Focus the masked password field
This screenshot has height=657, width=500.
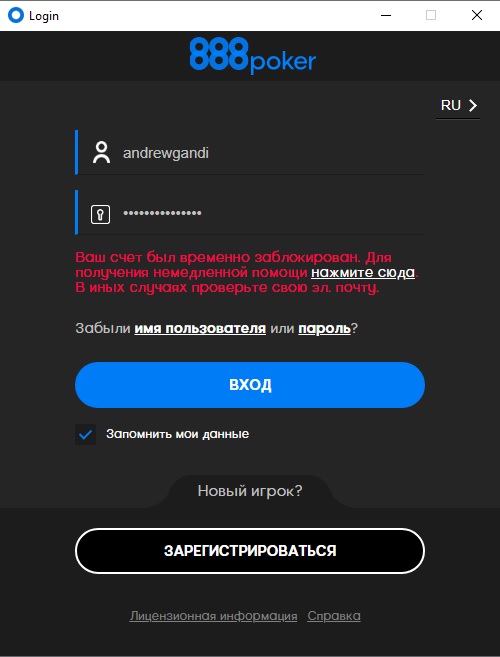[250, 213]
